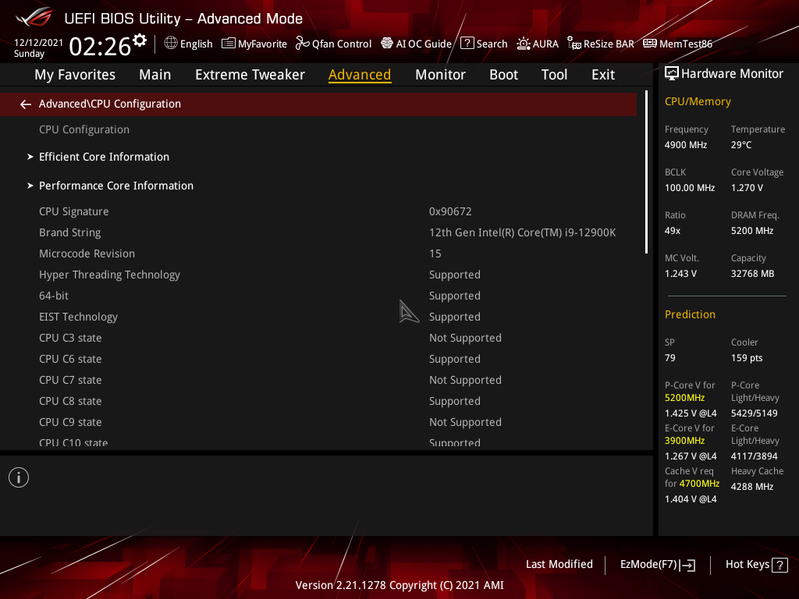Click the vertical scrollbar of the settings list

pyautogui.click(x=646, y=172)
